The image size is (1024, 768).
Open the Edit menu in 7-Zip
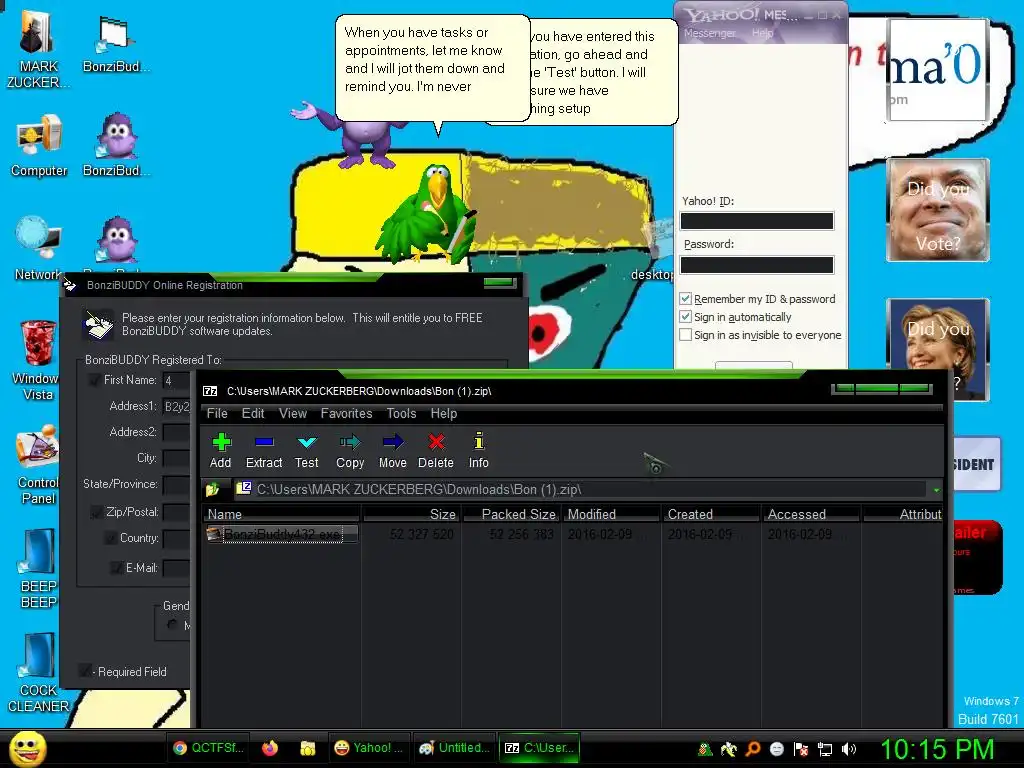click(x=253, y=413)
